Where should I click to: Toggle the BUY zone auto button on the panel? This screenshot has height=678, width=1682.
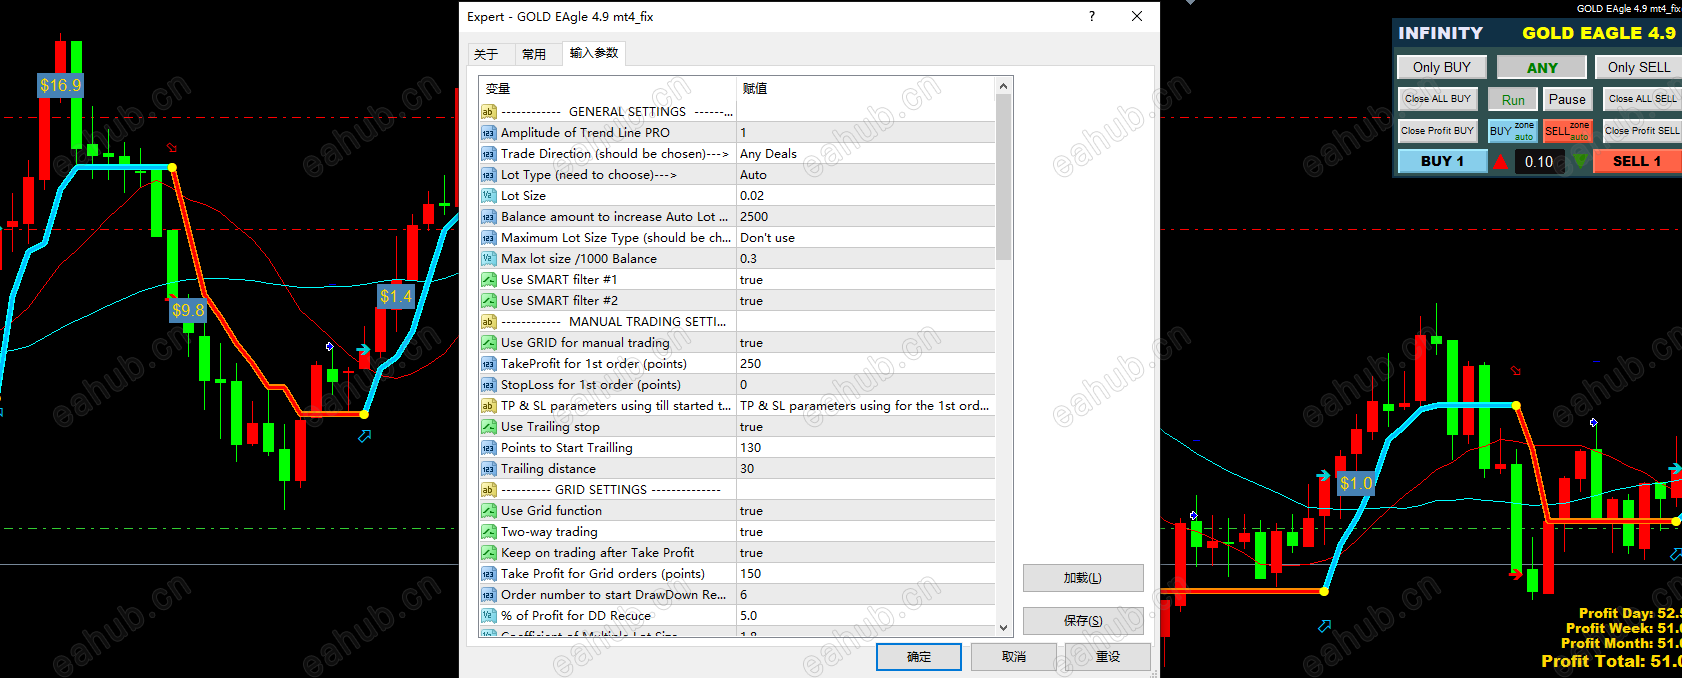tap(1512, 131)
